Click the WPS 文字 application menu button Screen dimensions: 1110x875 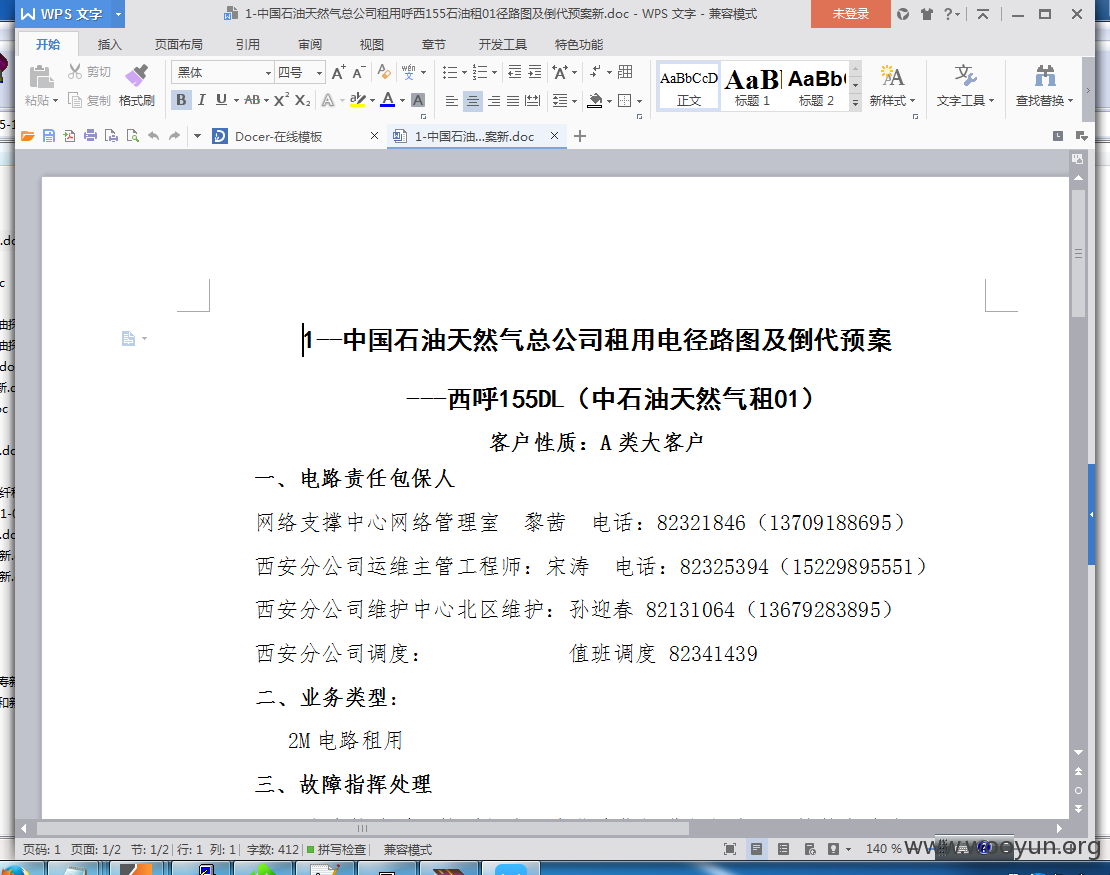62,14
